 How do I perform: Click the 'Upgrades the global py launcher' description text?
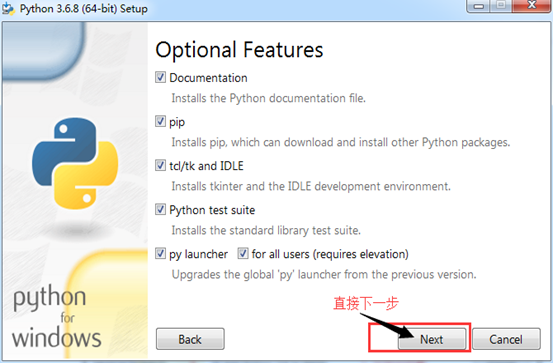click(324, 274)
